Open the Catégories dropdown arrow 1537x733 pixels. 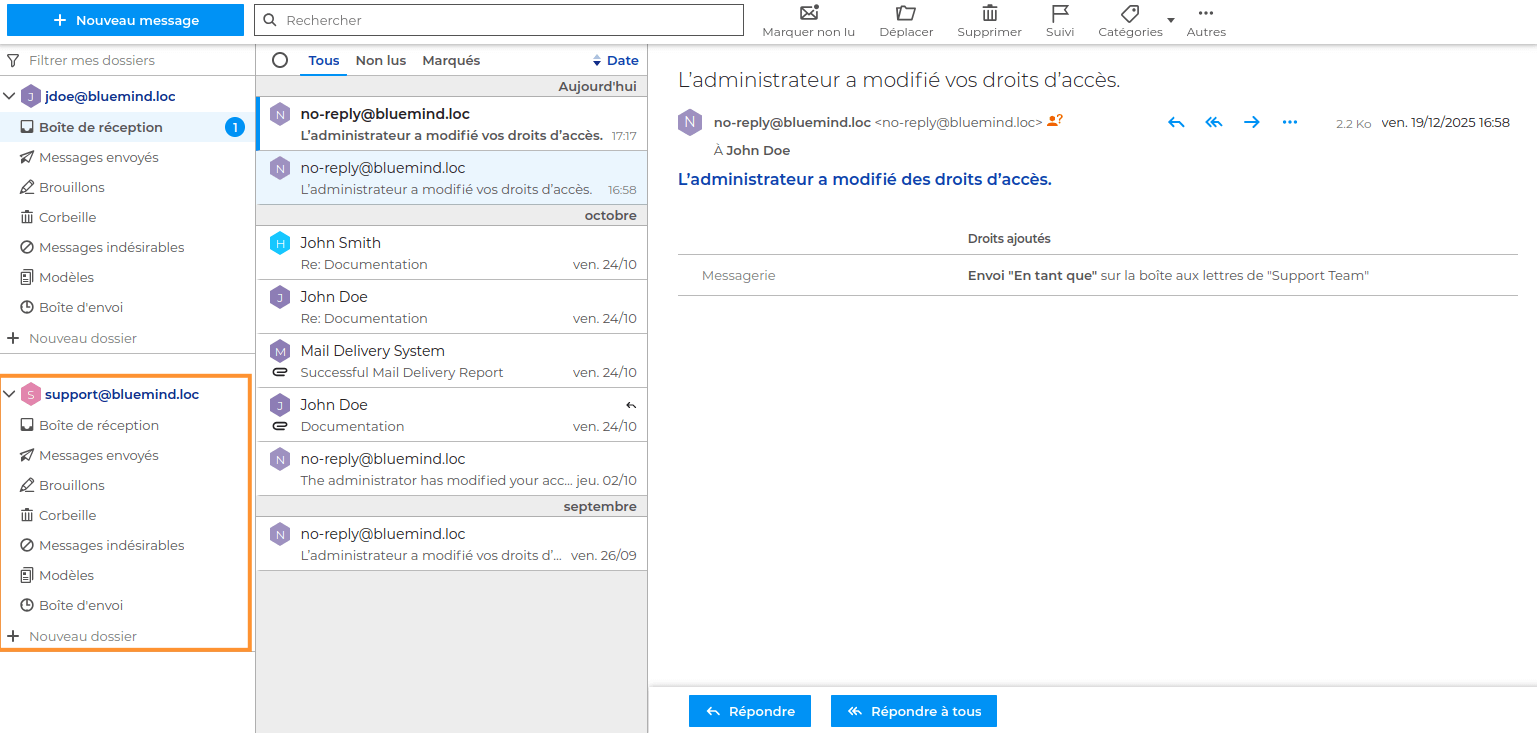[1171, 20]
